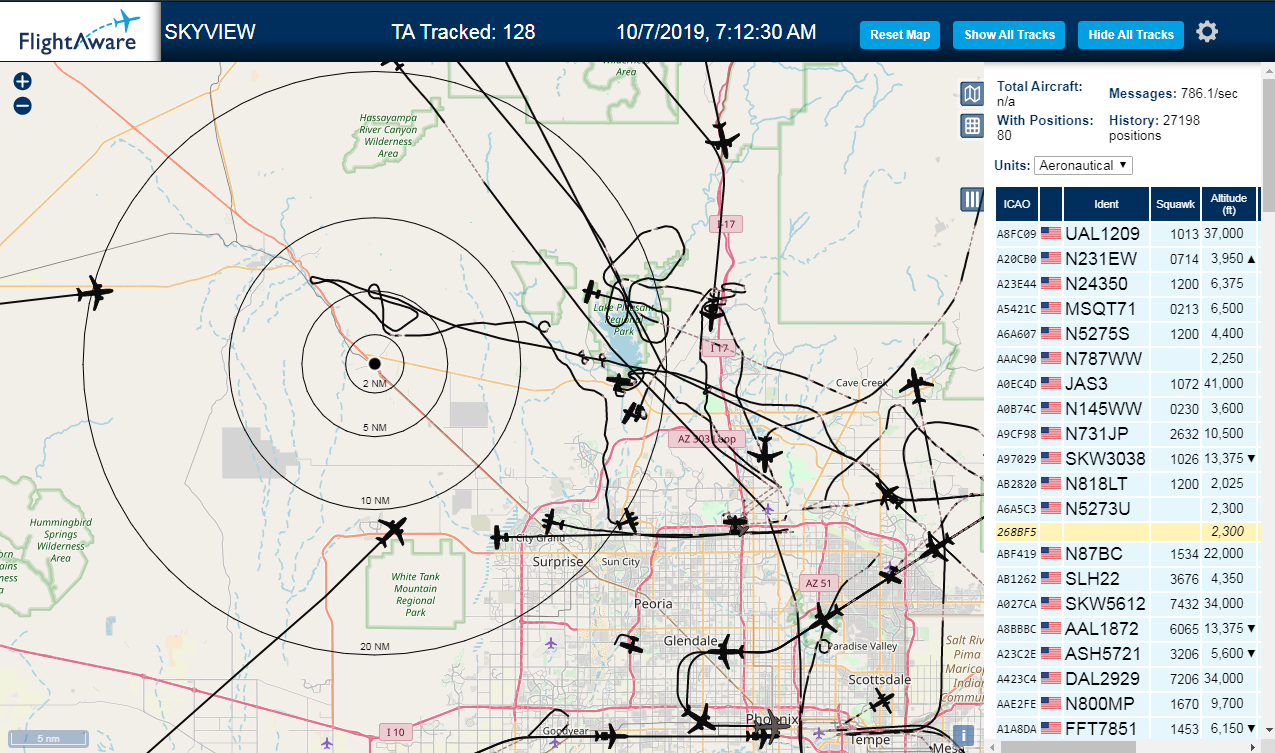Viewport: 1275px width, 753px height.
Task: Select the N24350 aircraft row
Action: coord(1128,284)
